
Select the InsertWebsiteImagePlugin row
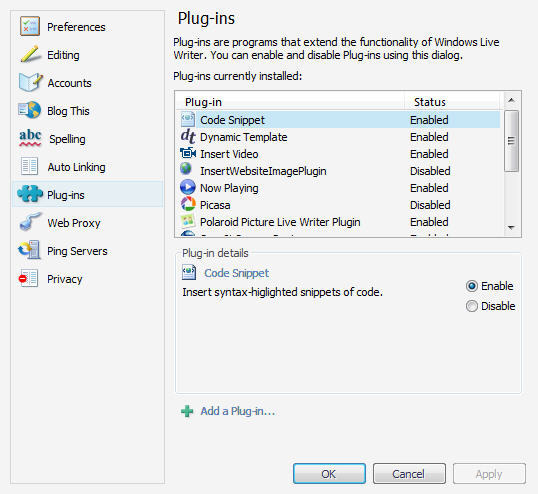click(x=340, y=171)
